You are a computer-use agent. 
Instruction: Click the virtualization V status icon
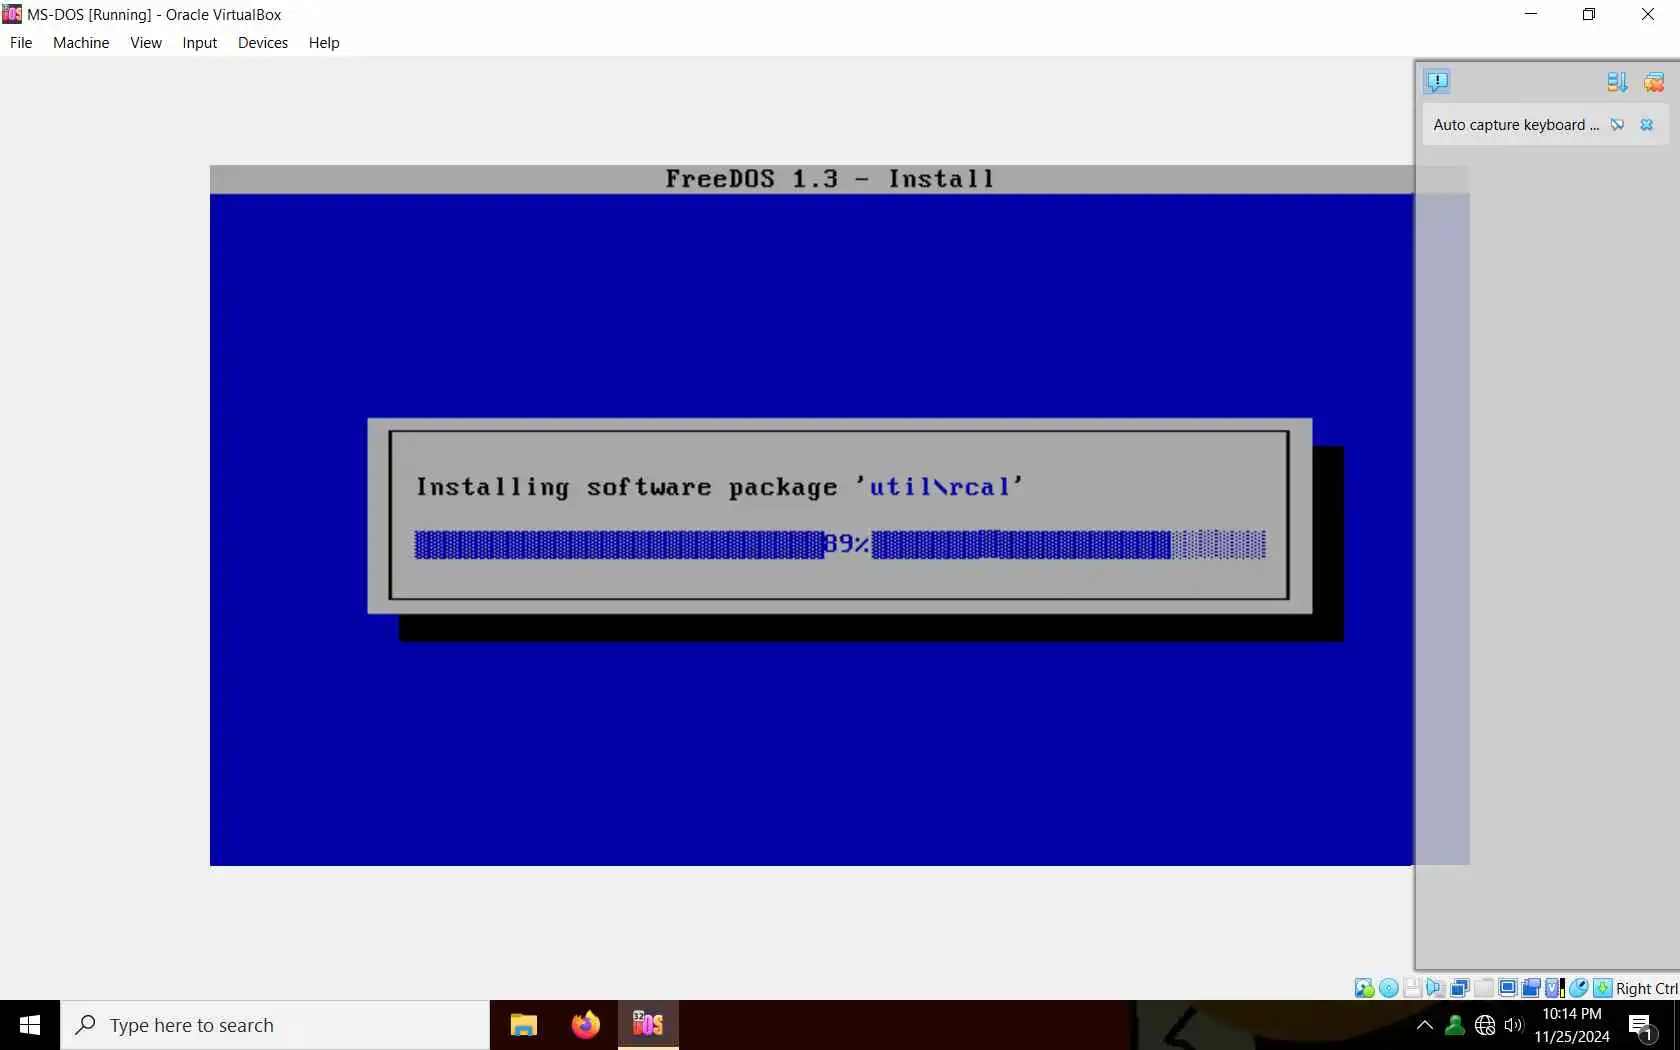(1555, 988)
